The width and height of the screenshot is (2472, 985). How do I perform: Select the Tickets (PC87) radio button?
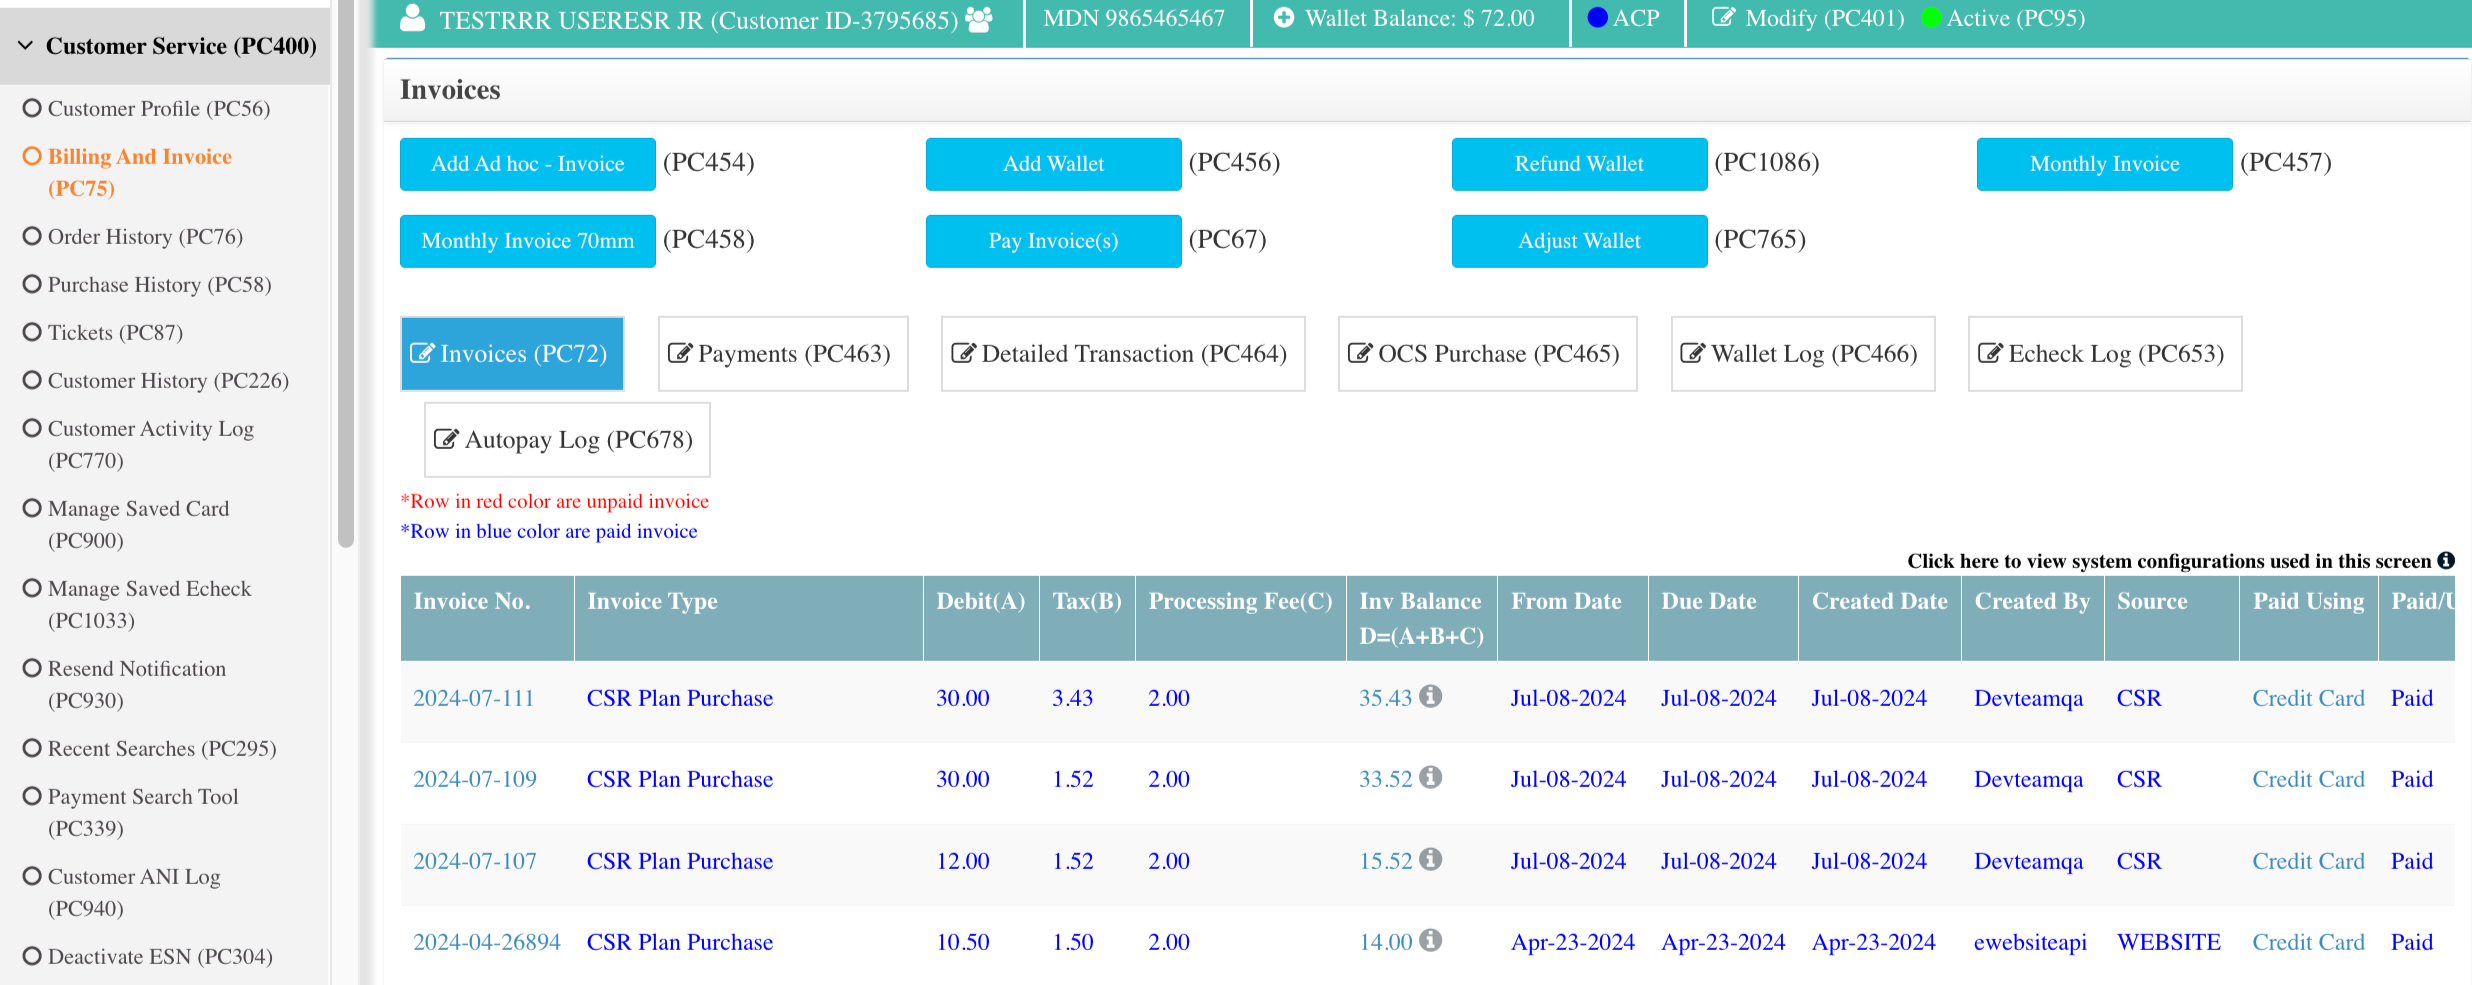(x=31, y=332)
